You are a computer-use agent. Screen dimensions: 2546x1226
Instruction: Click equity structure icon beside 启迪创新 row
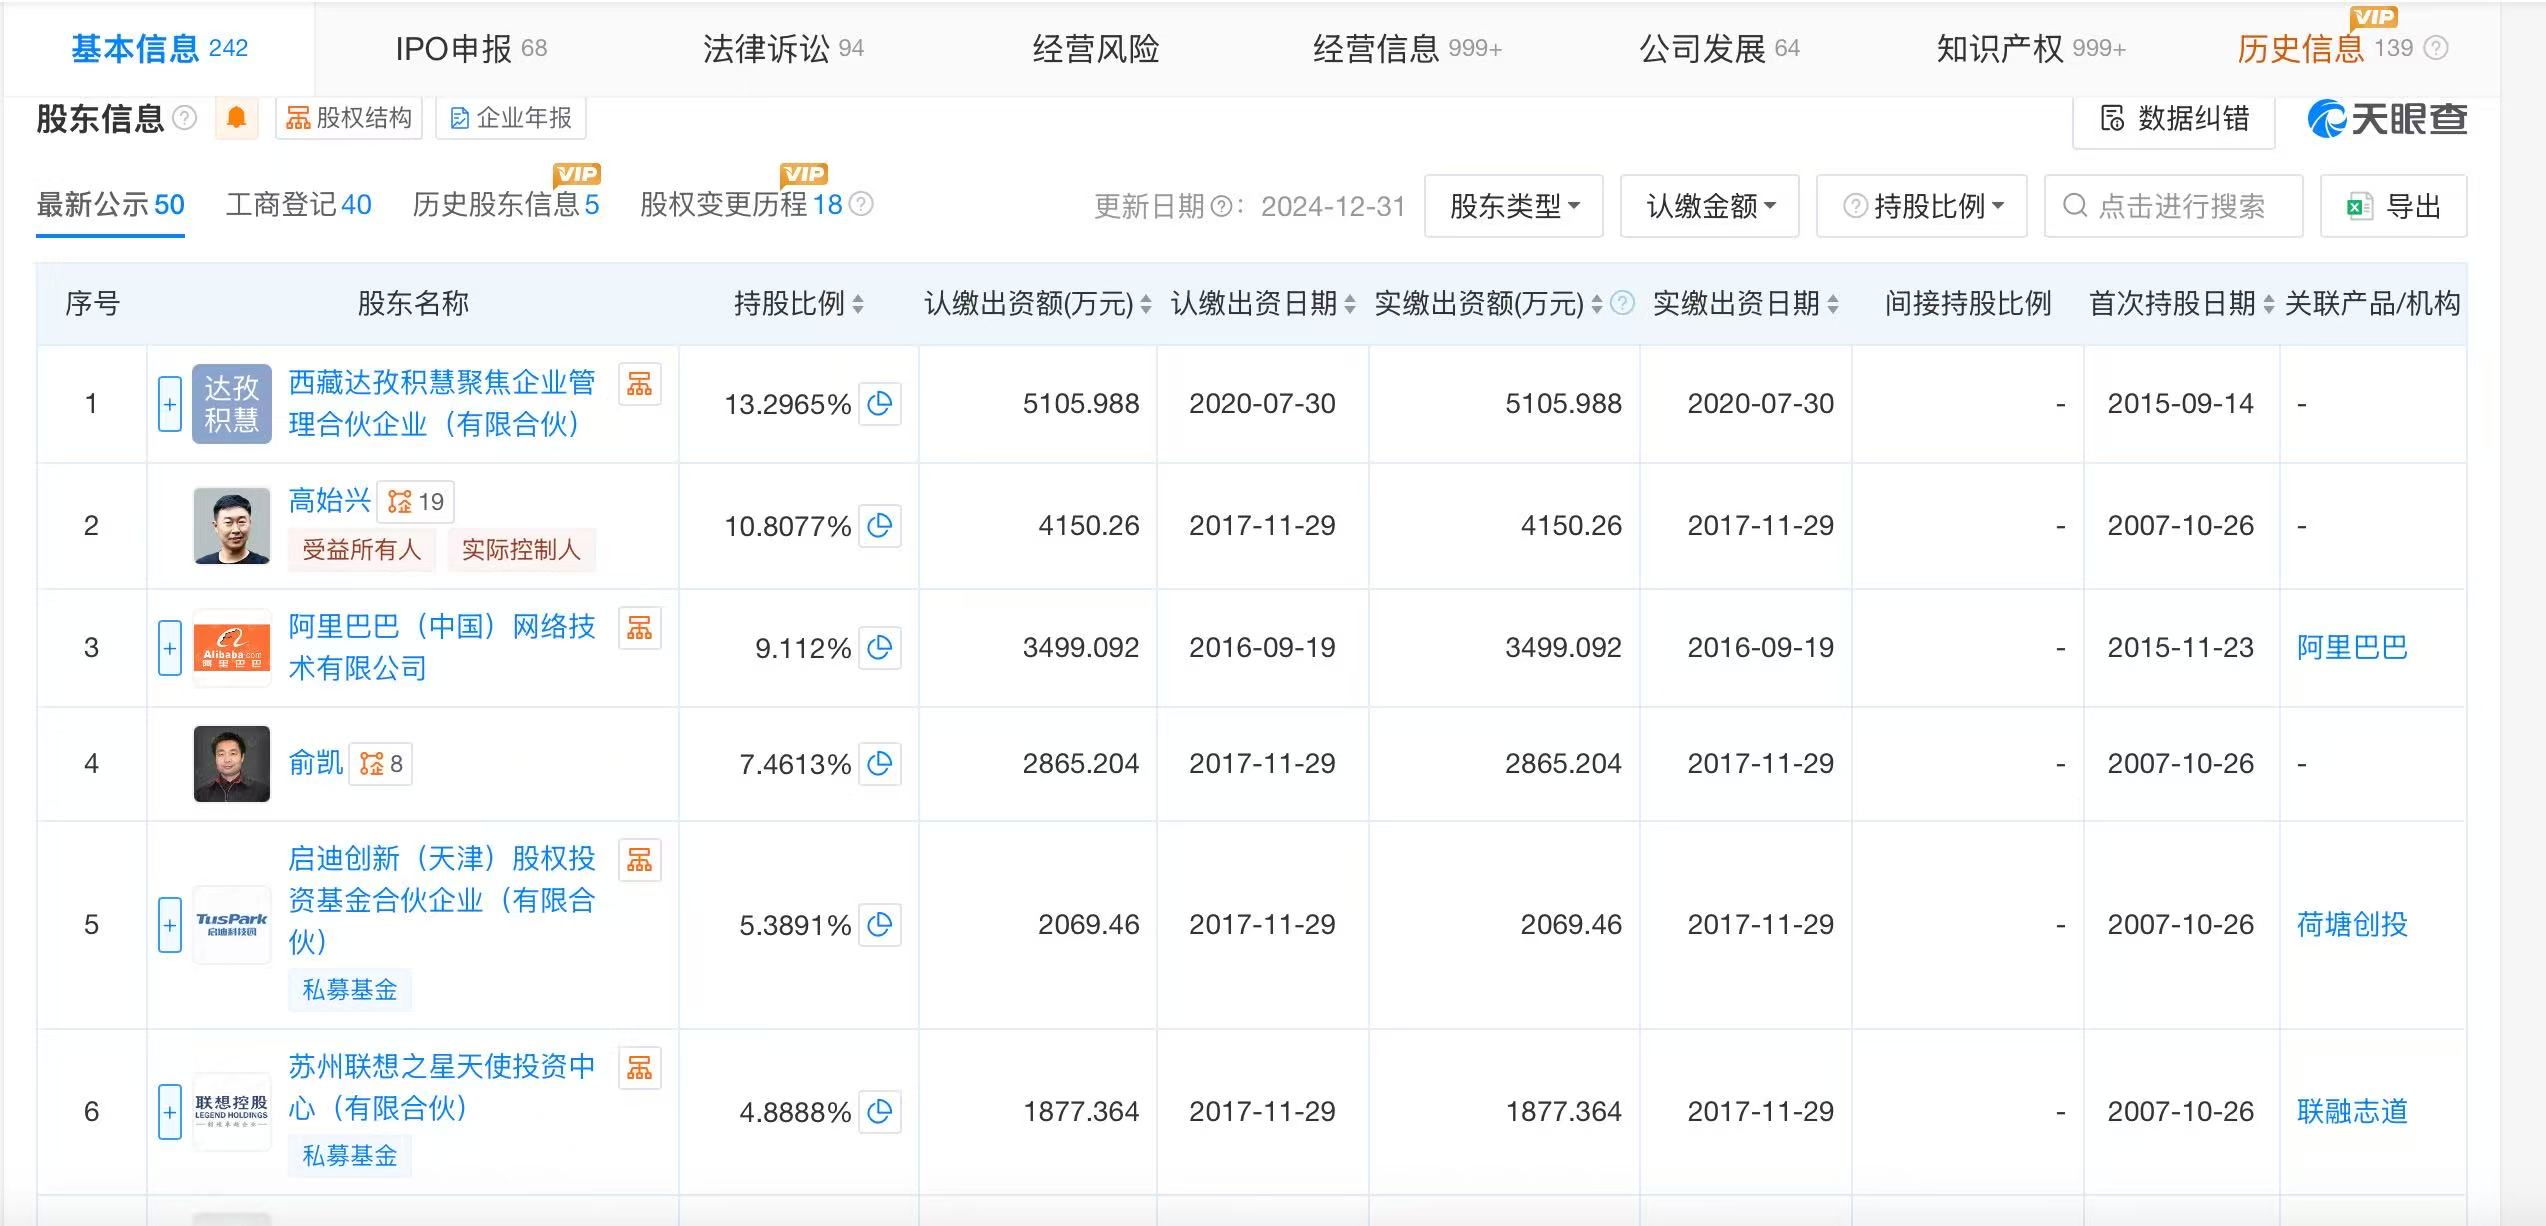(639, 860)
